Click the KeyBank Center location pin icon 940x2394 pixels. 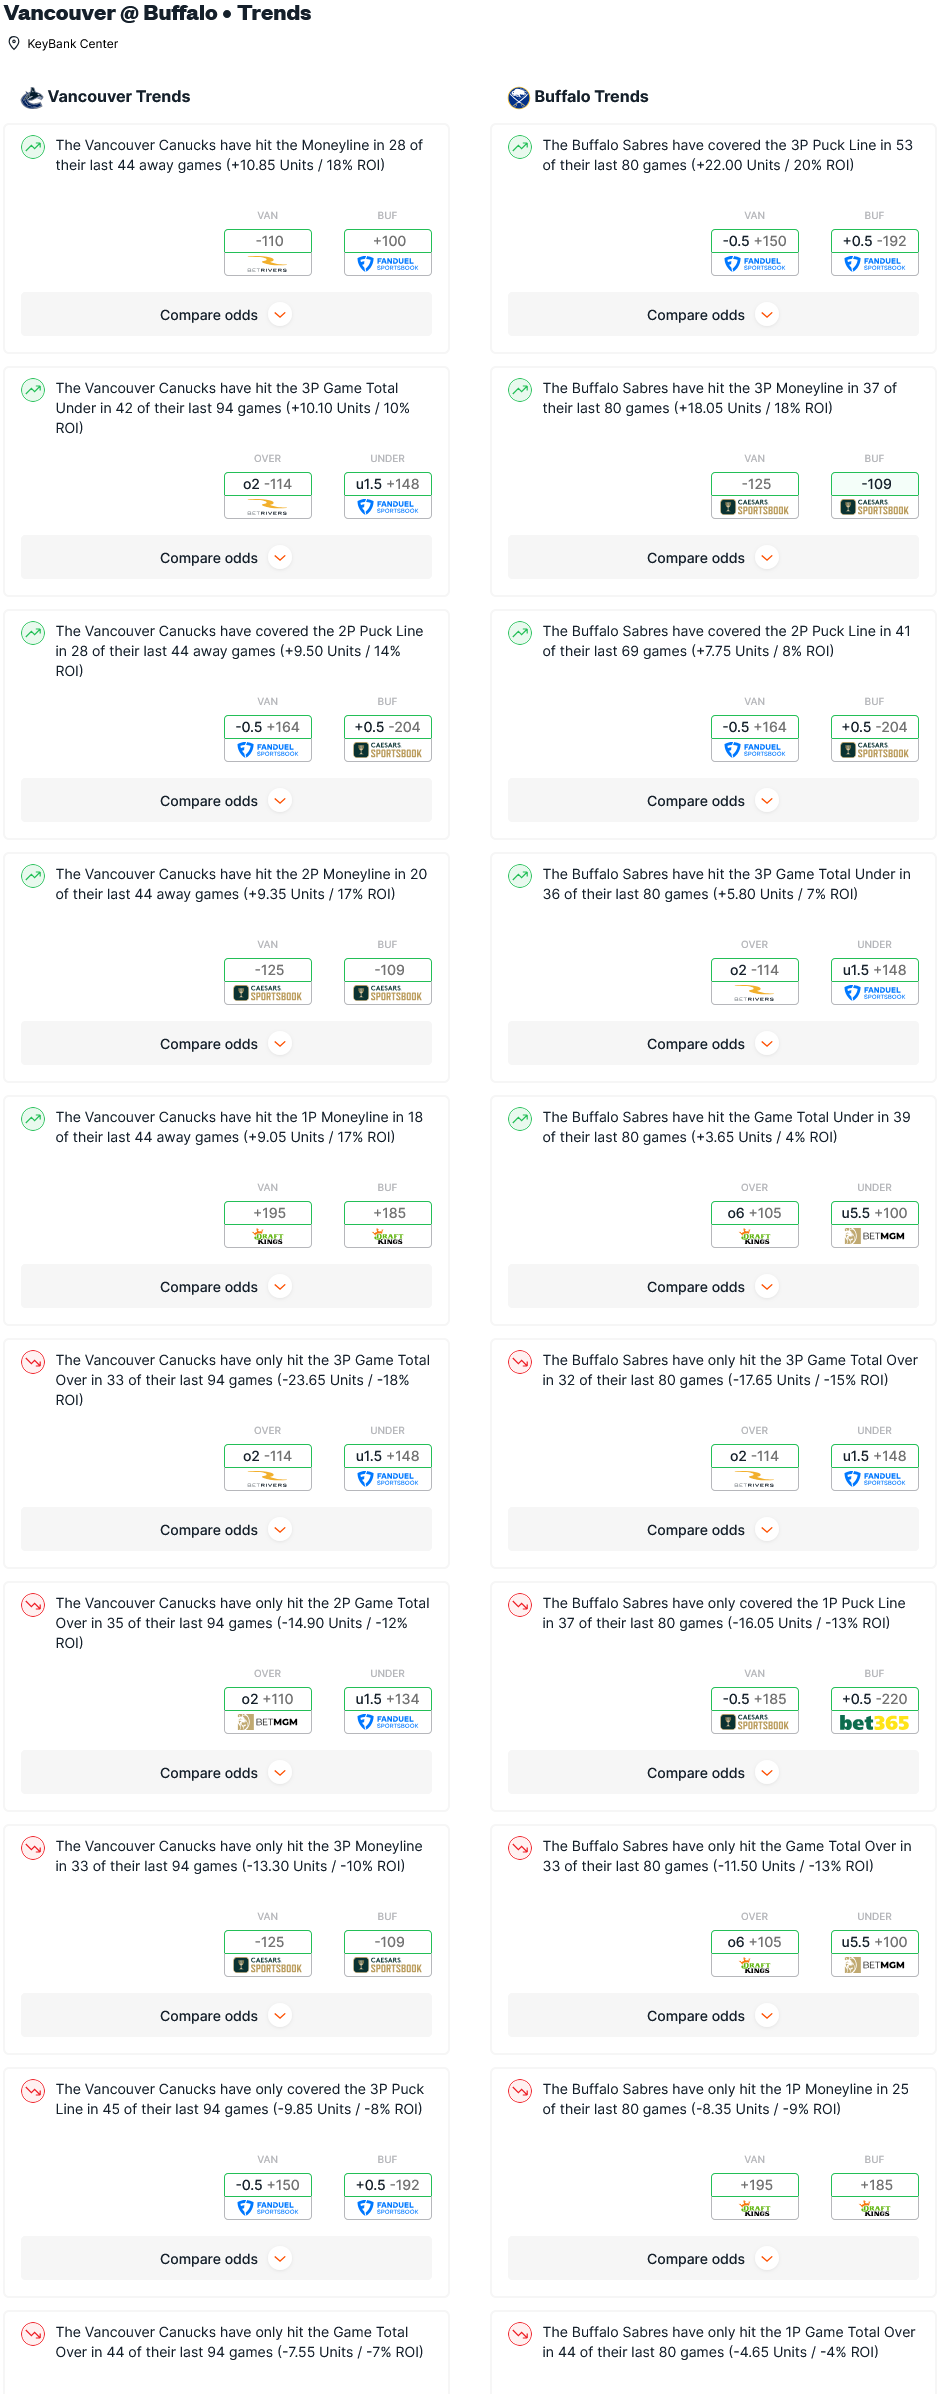14,43
